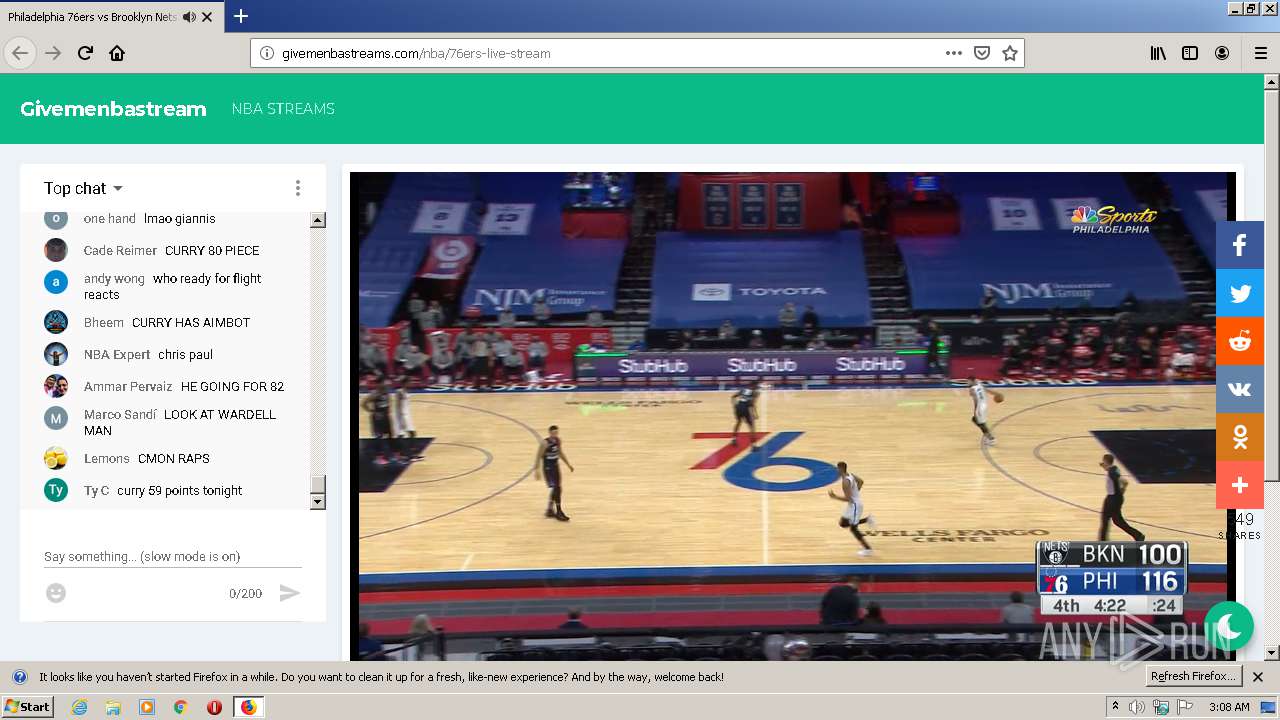Click the page scrollbar down arrow
1280x720 pixels.
click(1272, 653)
